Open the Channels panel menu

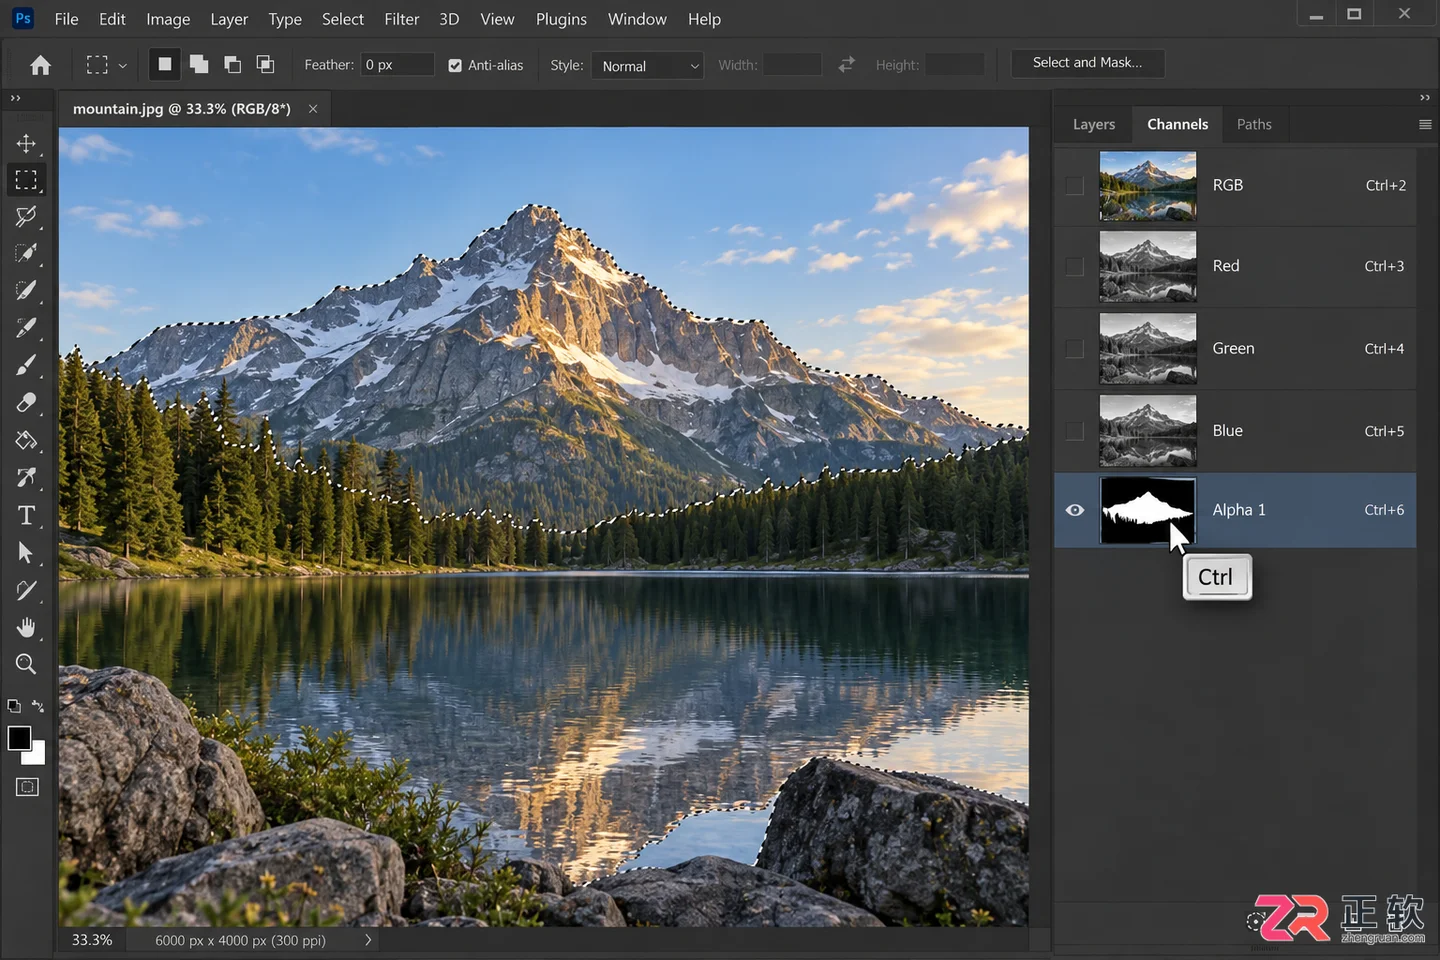pos(1425,124)
